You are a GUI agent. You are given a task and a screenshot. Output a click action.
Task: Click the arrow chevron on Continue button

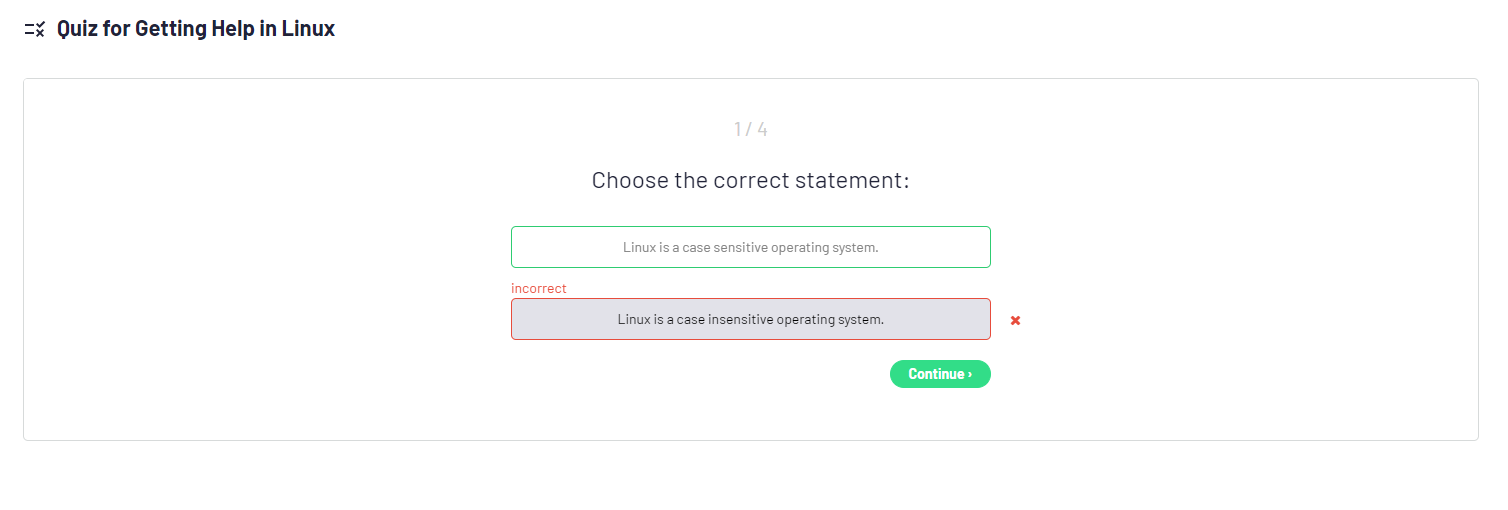(x=970, y=374)
